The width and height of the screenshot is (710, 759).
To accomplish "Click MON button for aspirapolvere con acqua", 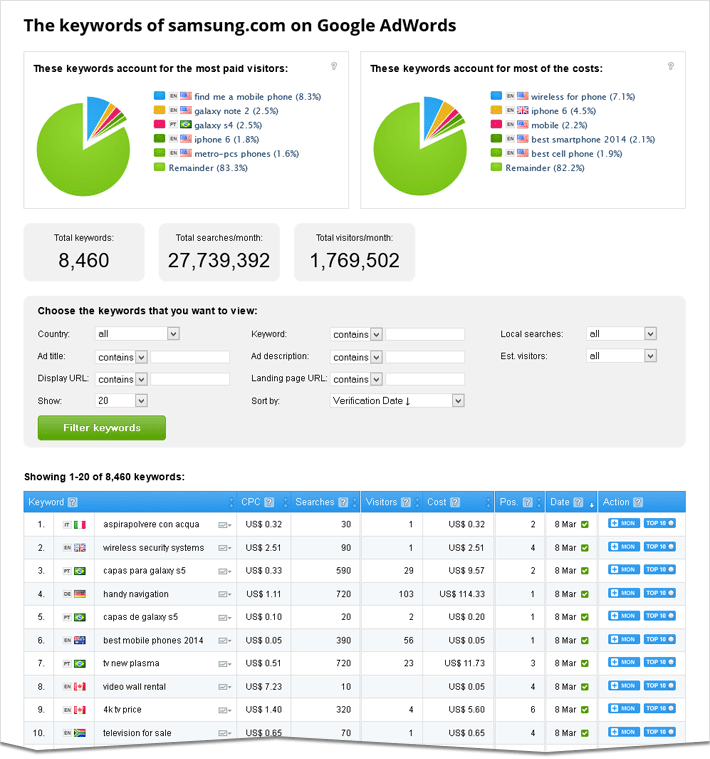I will (x=624, y=523).
